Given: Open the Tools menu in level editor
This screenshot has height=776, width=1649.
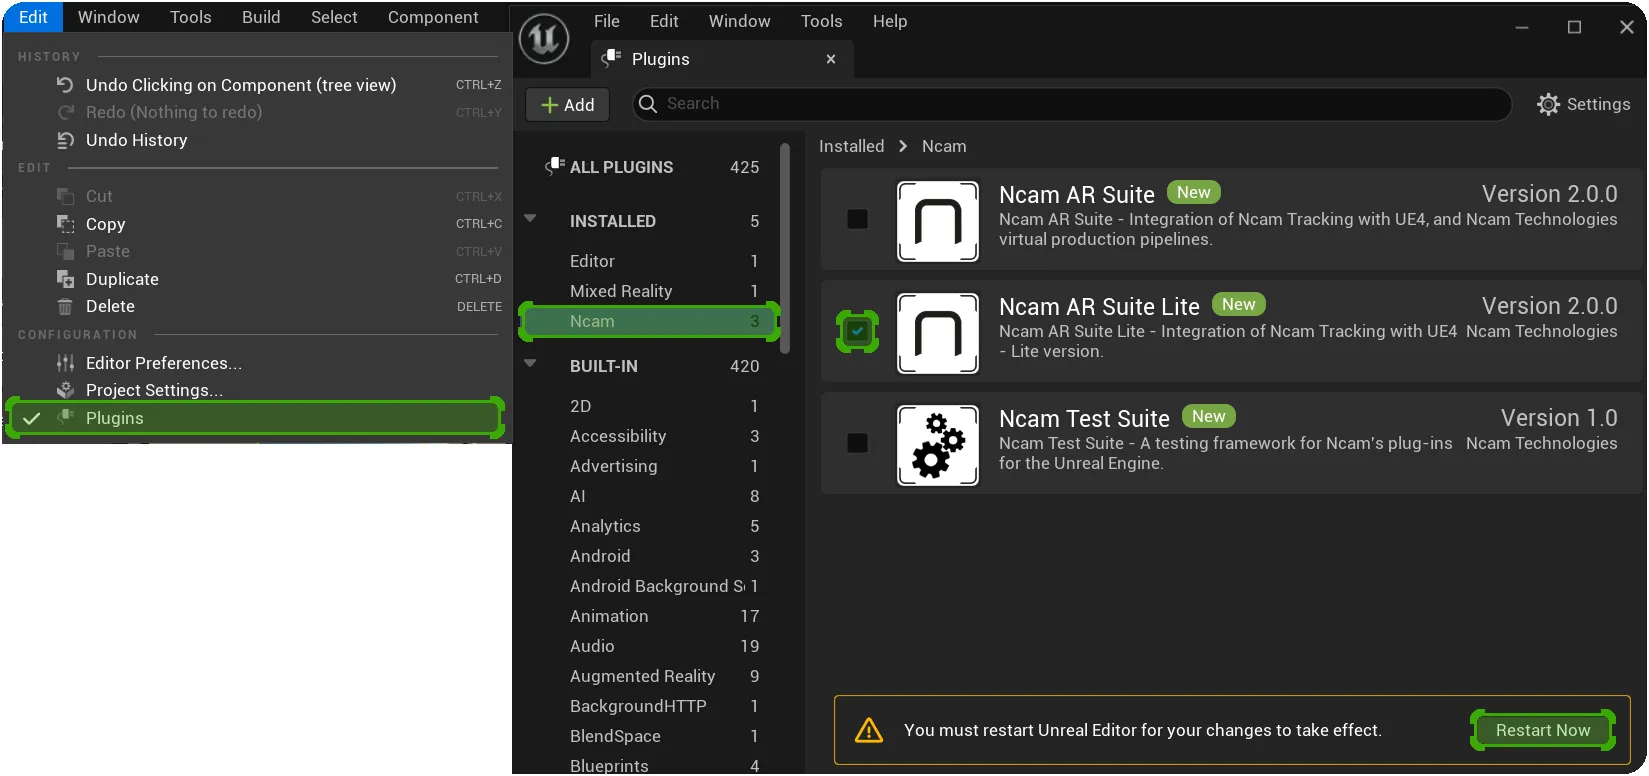Looking at the screenshot, I should click(191, 17).
